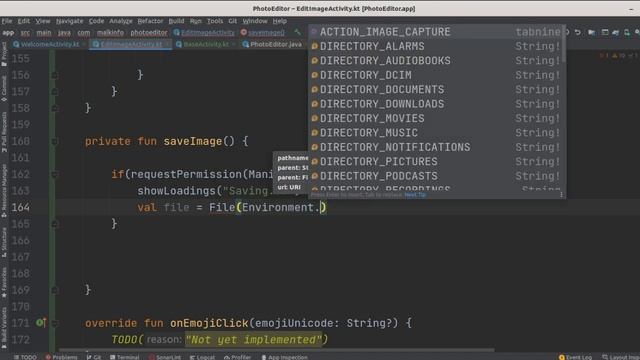Viewport: 640px width, 360px height.
Task: Click the 'photoeditor' breadcrumb segment
Action: tap(149, 33)
